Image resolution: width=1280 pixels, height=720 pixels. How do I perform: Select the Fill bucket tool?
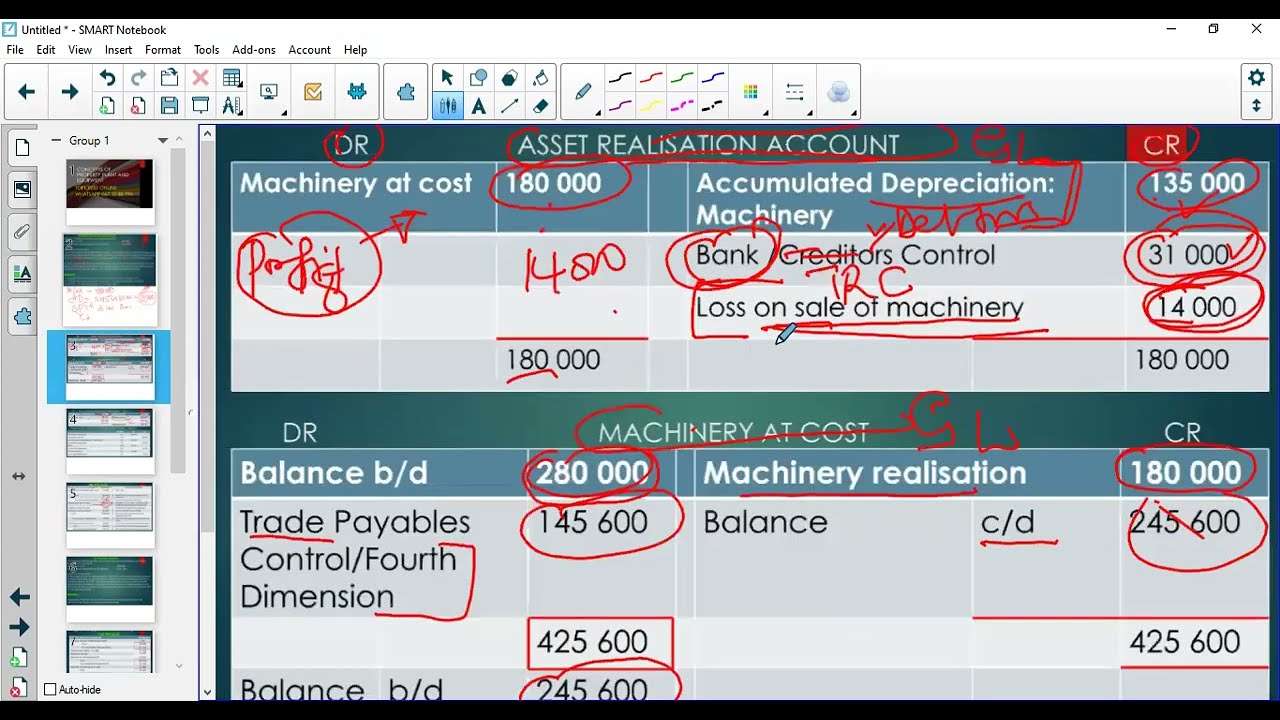click(x=540, y=78)
